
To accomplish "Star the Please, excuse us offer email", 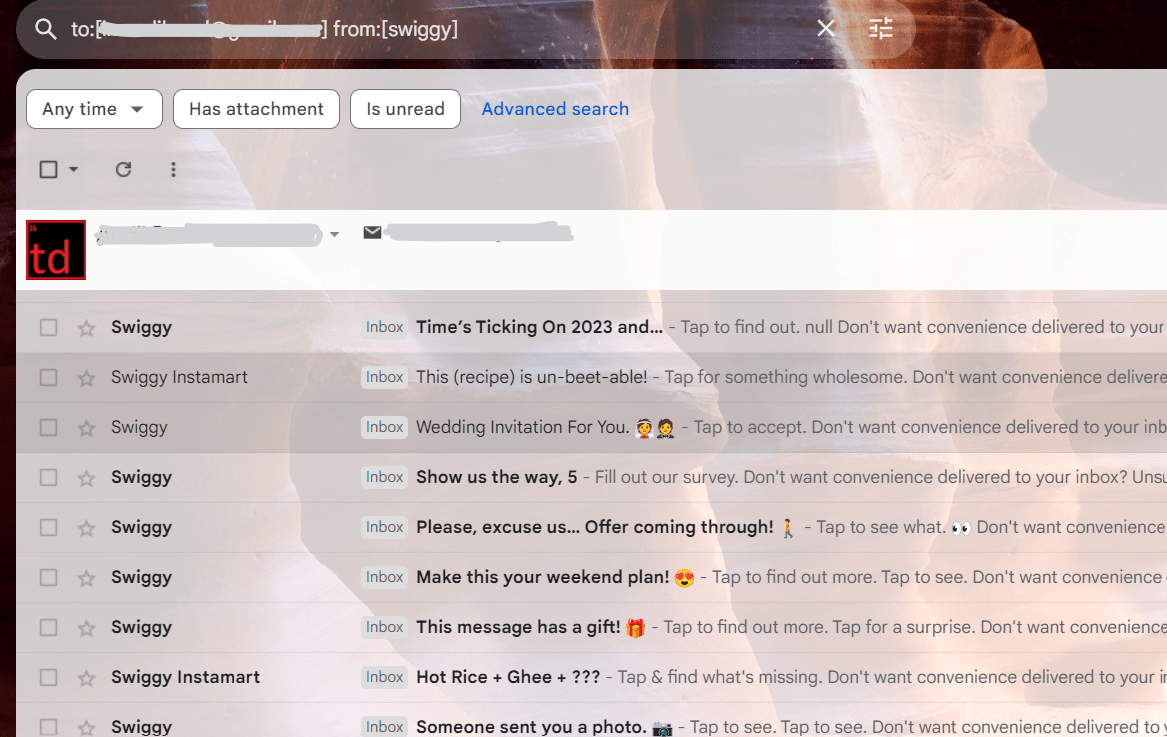I will pyautogui.click(x=86, y=527).
